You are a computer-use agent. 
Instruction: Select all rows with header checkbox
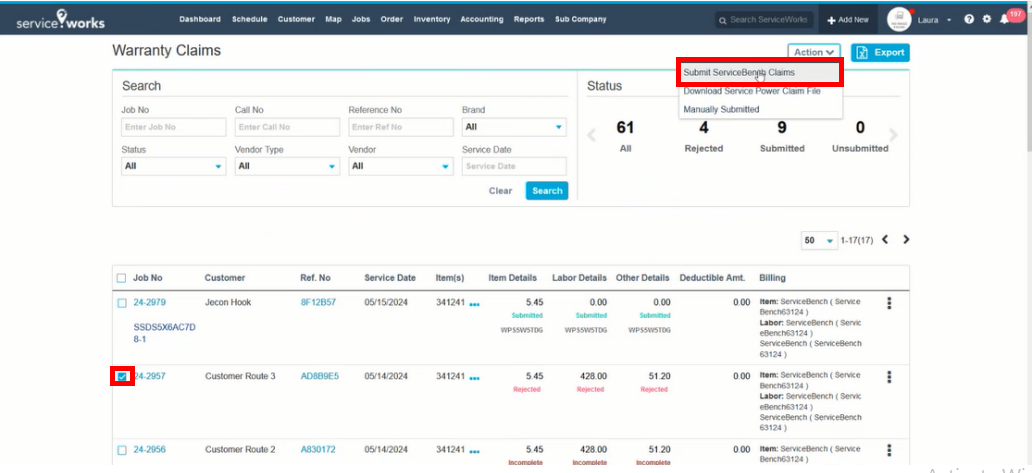pos(121,278)
